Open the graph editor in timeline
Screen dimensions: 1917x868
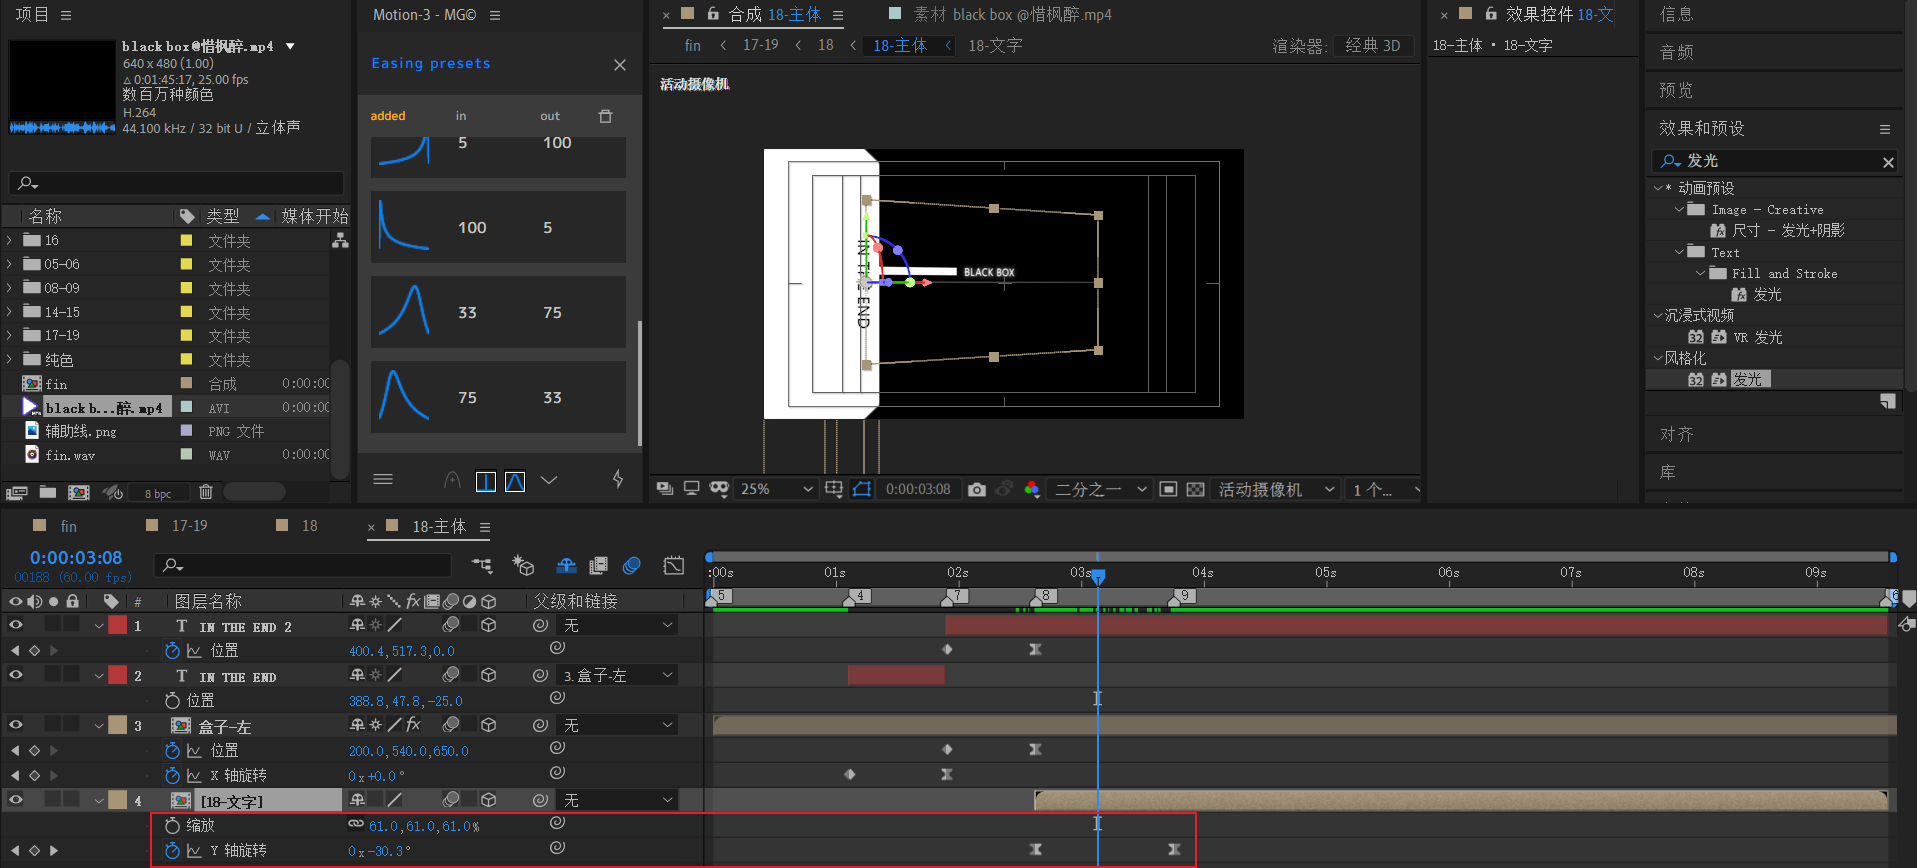pos(674,566)
